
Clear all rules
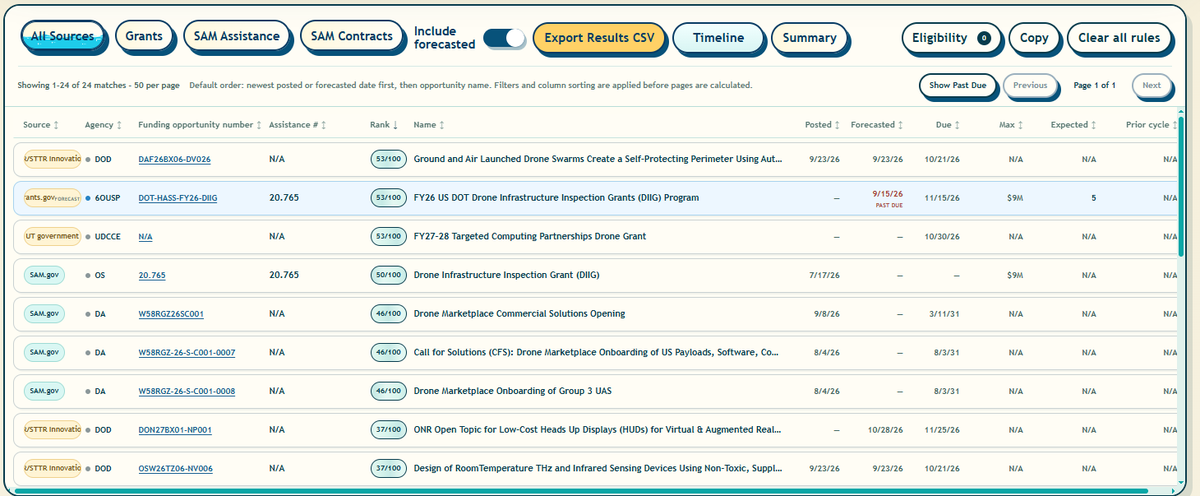click(1119, 38)
